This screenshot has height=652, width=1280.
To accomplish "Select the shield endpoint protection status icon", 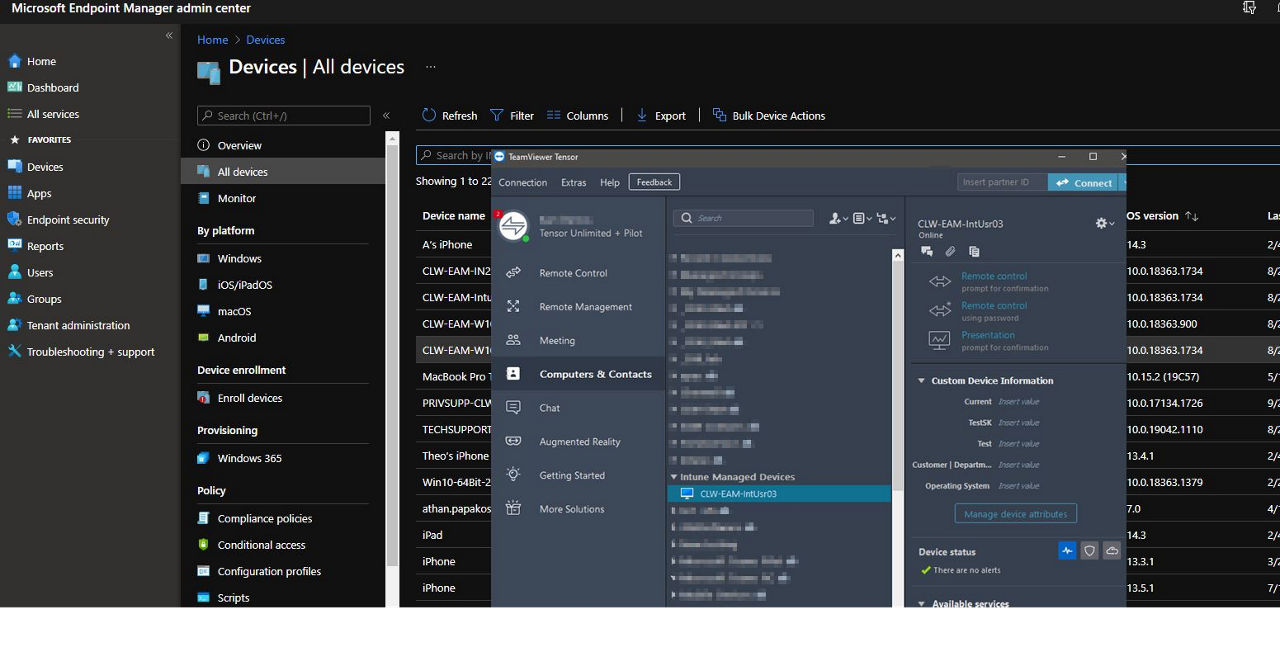I will click(x=1090, y=551).
